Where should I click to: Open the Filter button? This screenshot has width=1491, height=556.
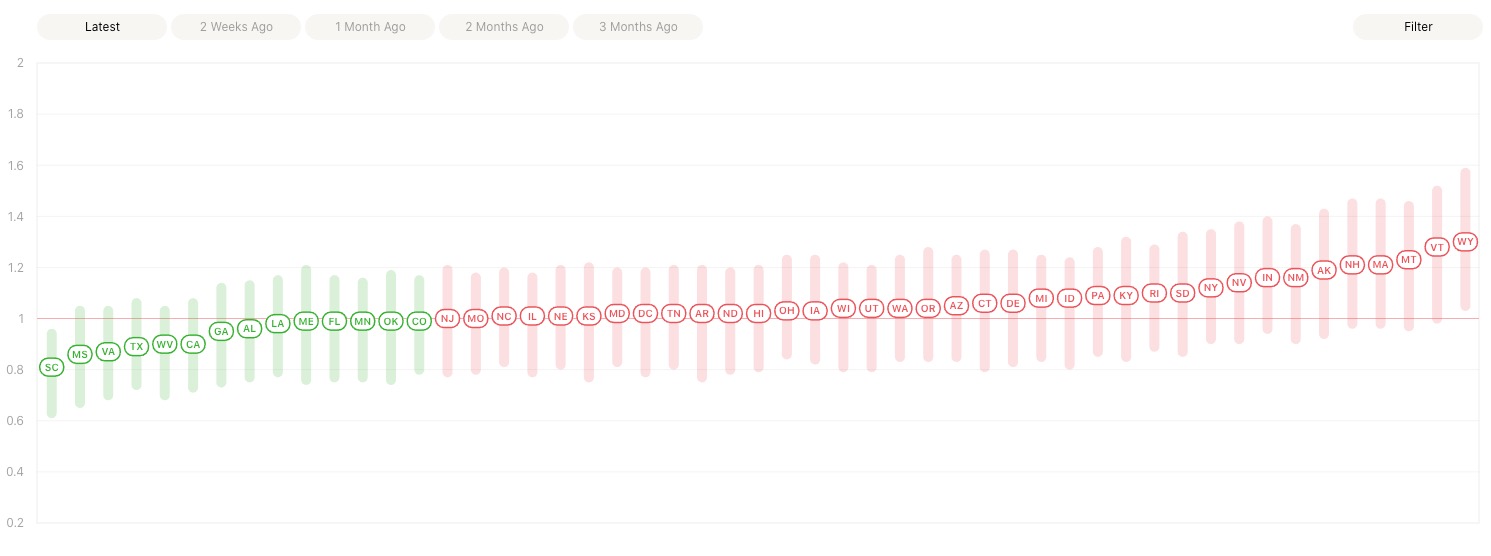[1418, 27]
